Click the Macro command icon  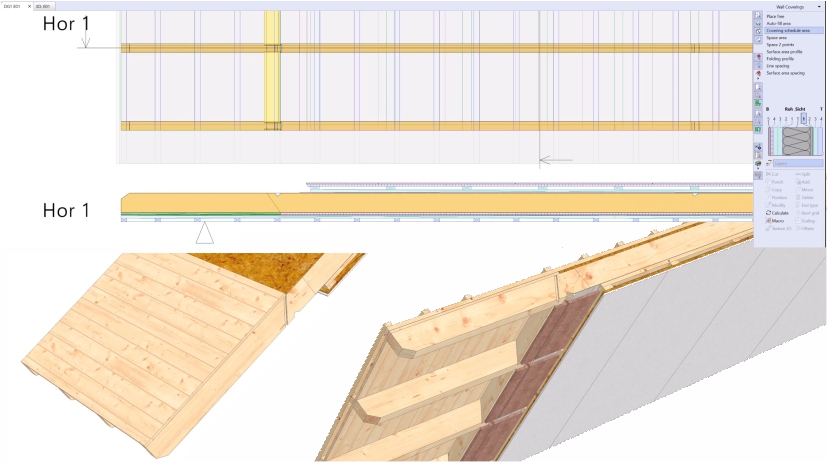tap(768, 221)
